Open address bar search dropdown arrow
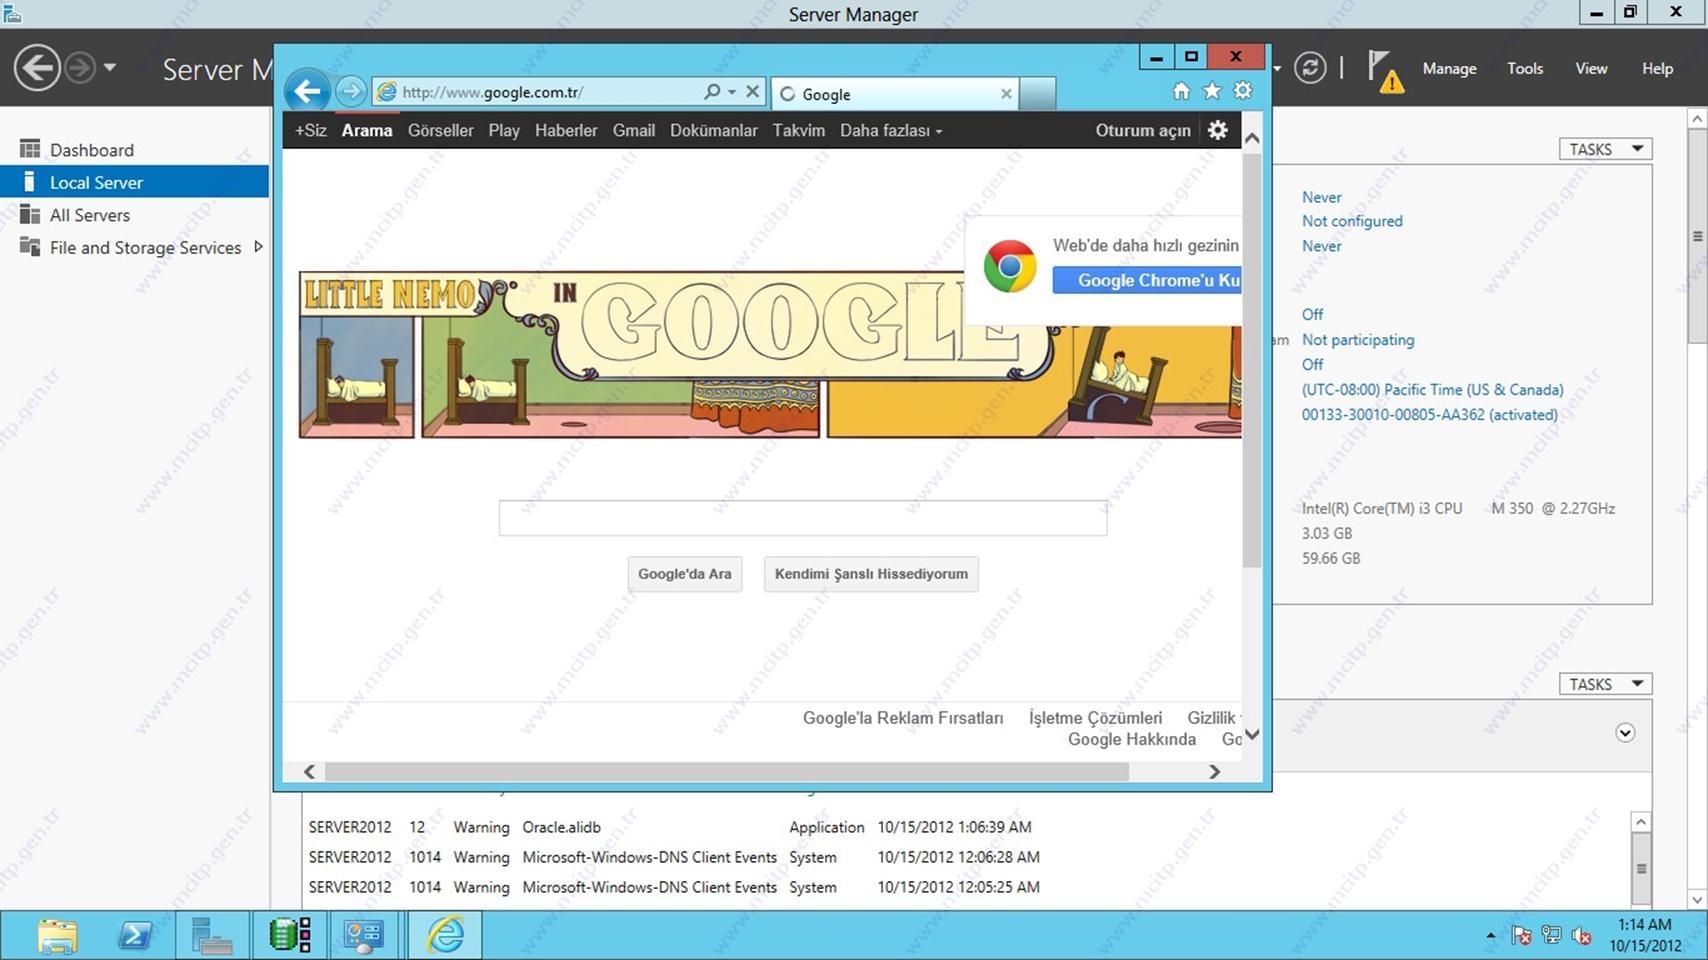The width and height of the screenshot is (1708, 960). (x=732, y=92)
